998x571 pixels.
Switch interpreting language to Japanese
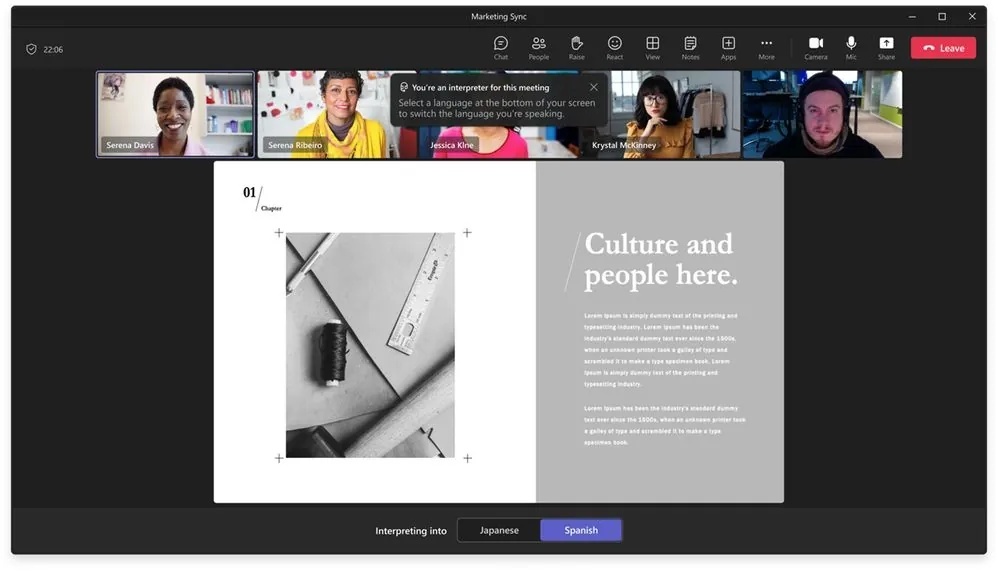[499, 530]
